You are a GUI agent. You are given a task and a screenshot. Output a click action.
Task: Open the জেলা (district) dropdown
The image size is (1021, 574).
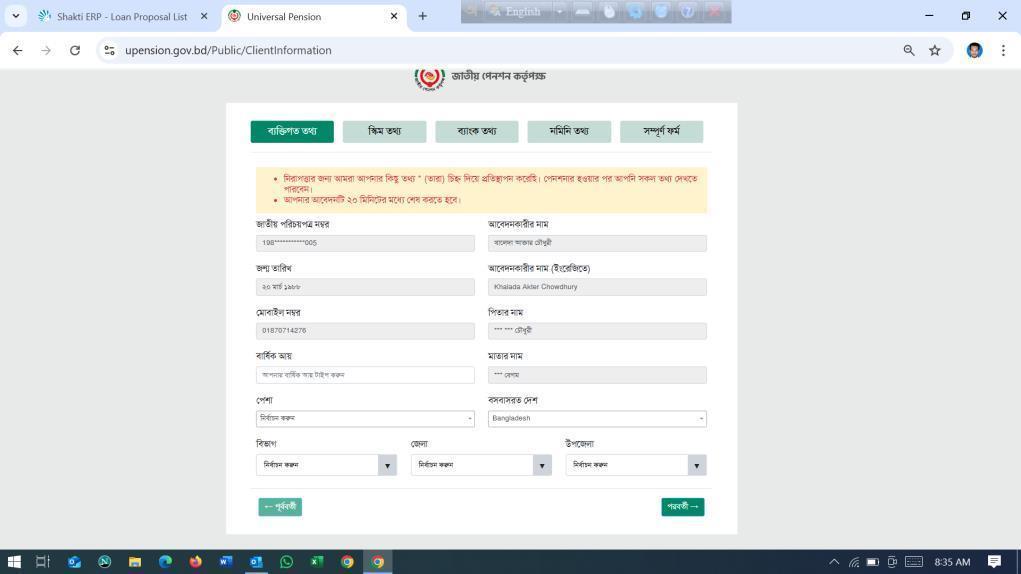click(x=481, y=465)
